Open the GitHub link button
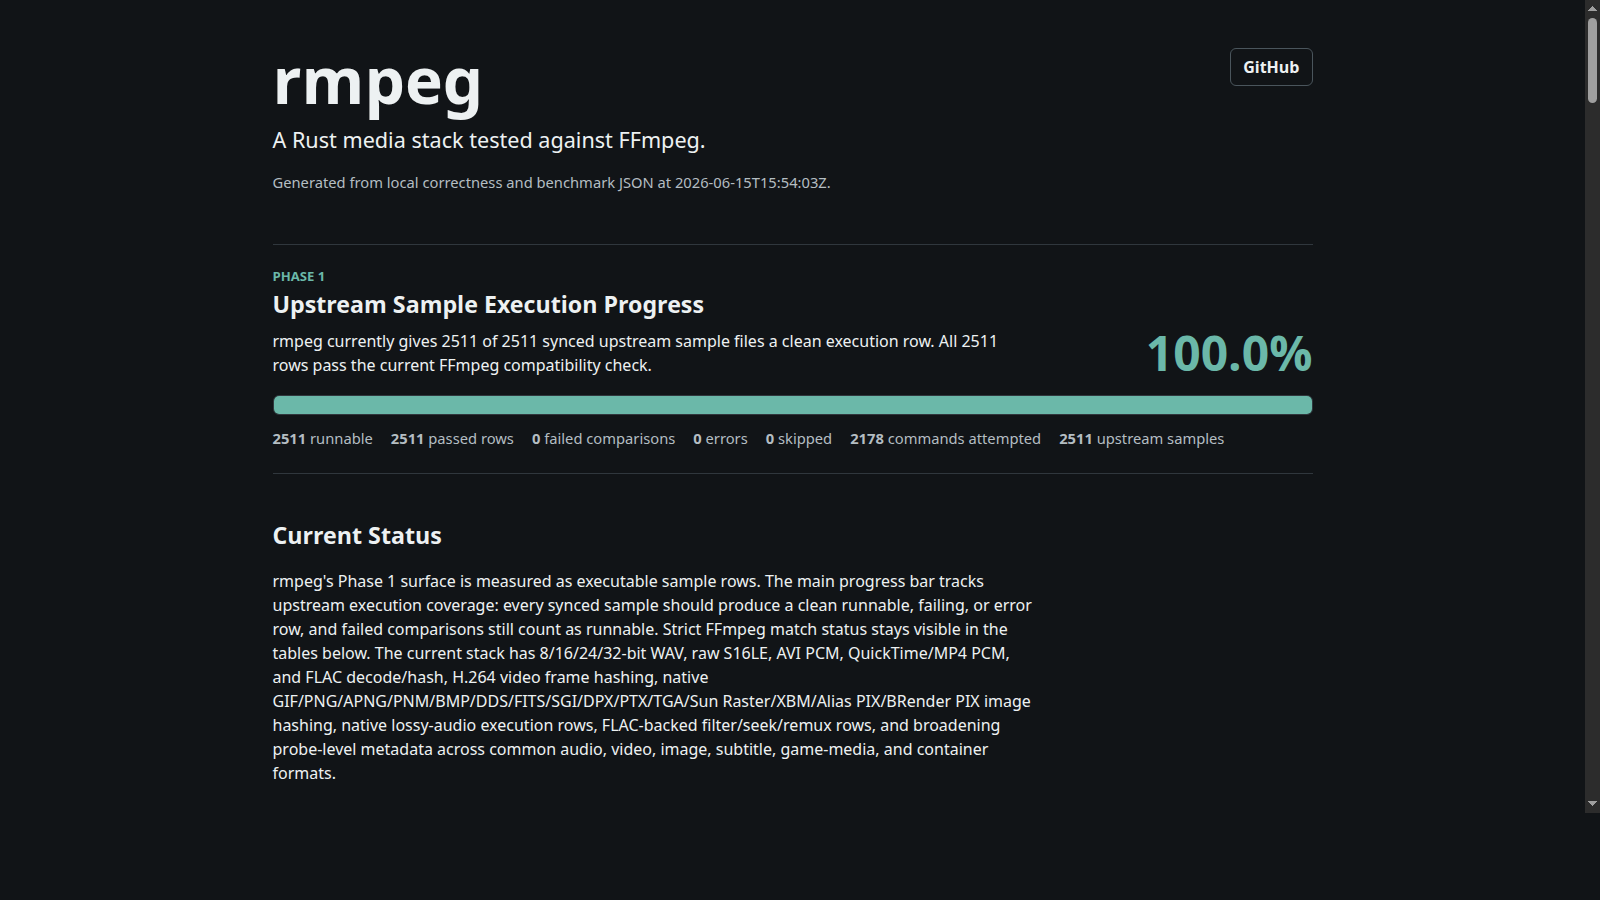Image resolution: width=1600 pixels, height=900 pixels. [1271, 67]
